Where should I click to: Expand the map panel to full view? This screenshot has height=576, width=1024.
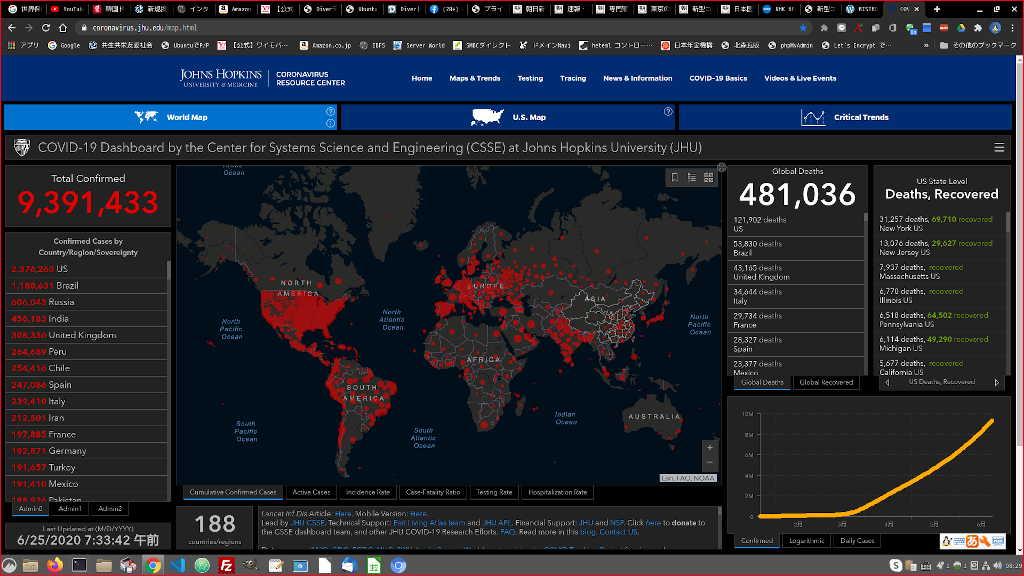pos(722,167)
